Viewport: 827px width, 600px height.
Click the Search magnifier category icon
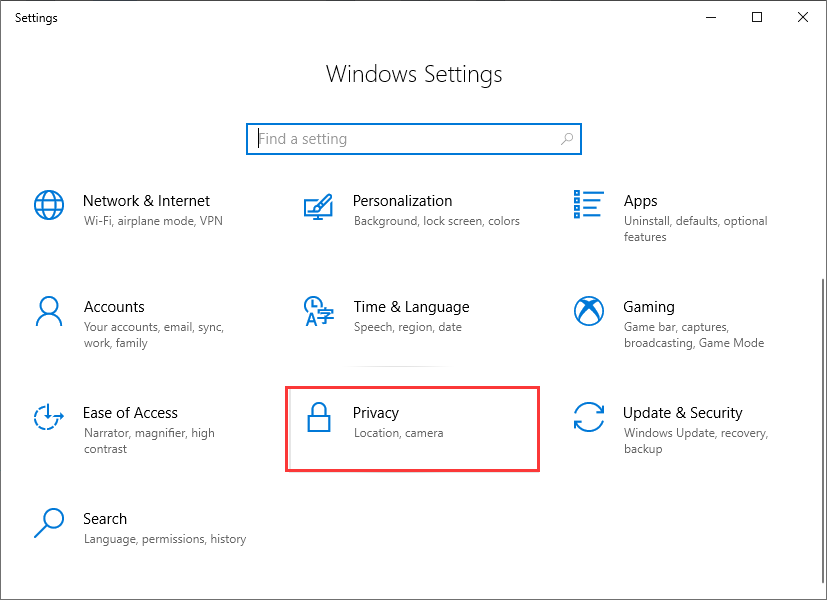click(49, 522)
